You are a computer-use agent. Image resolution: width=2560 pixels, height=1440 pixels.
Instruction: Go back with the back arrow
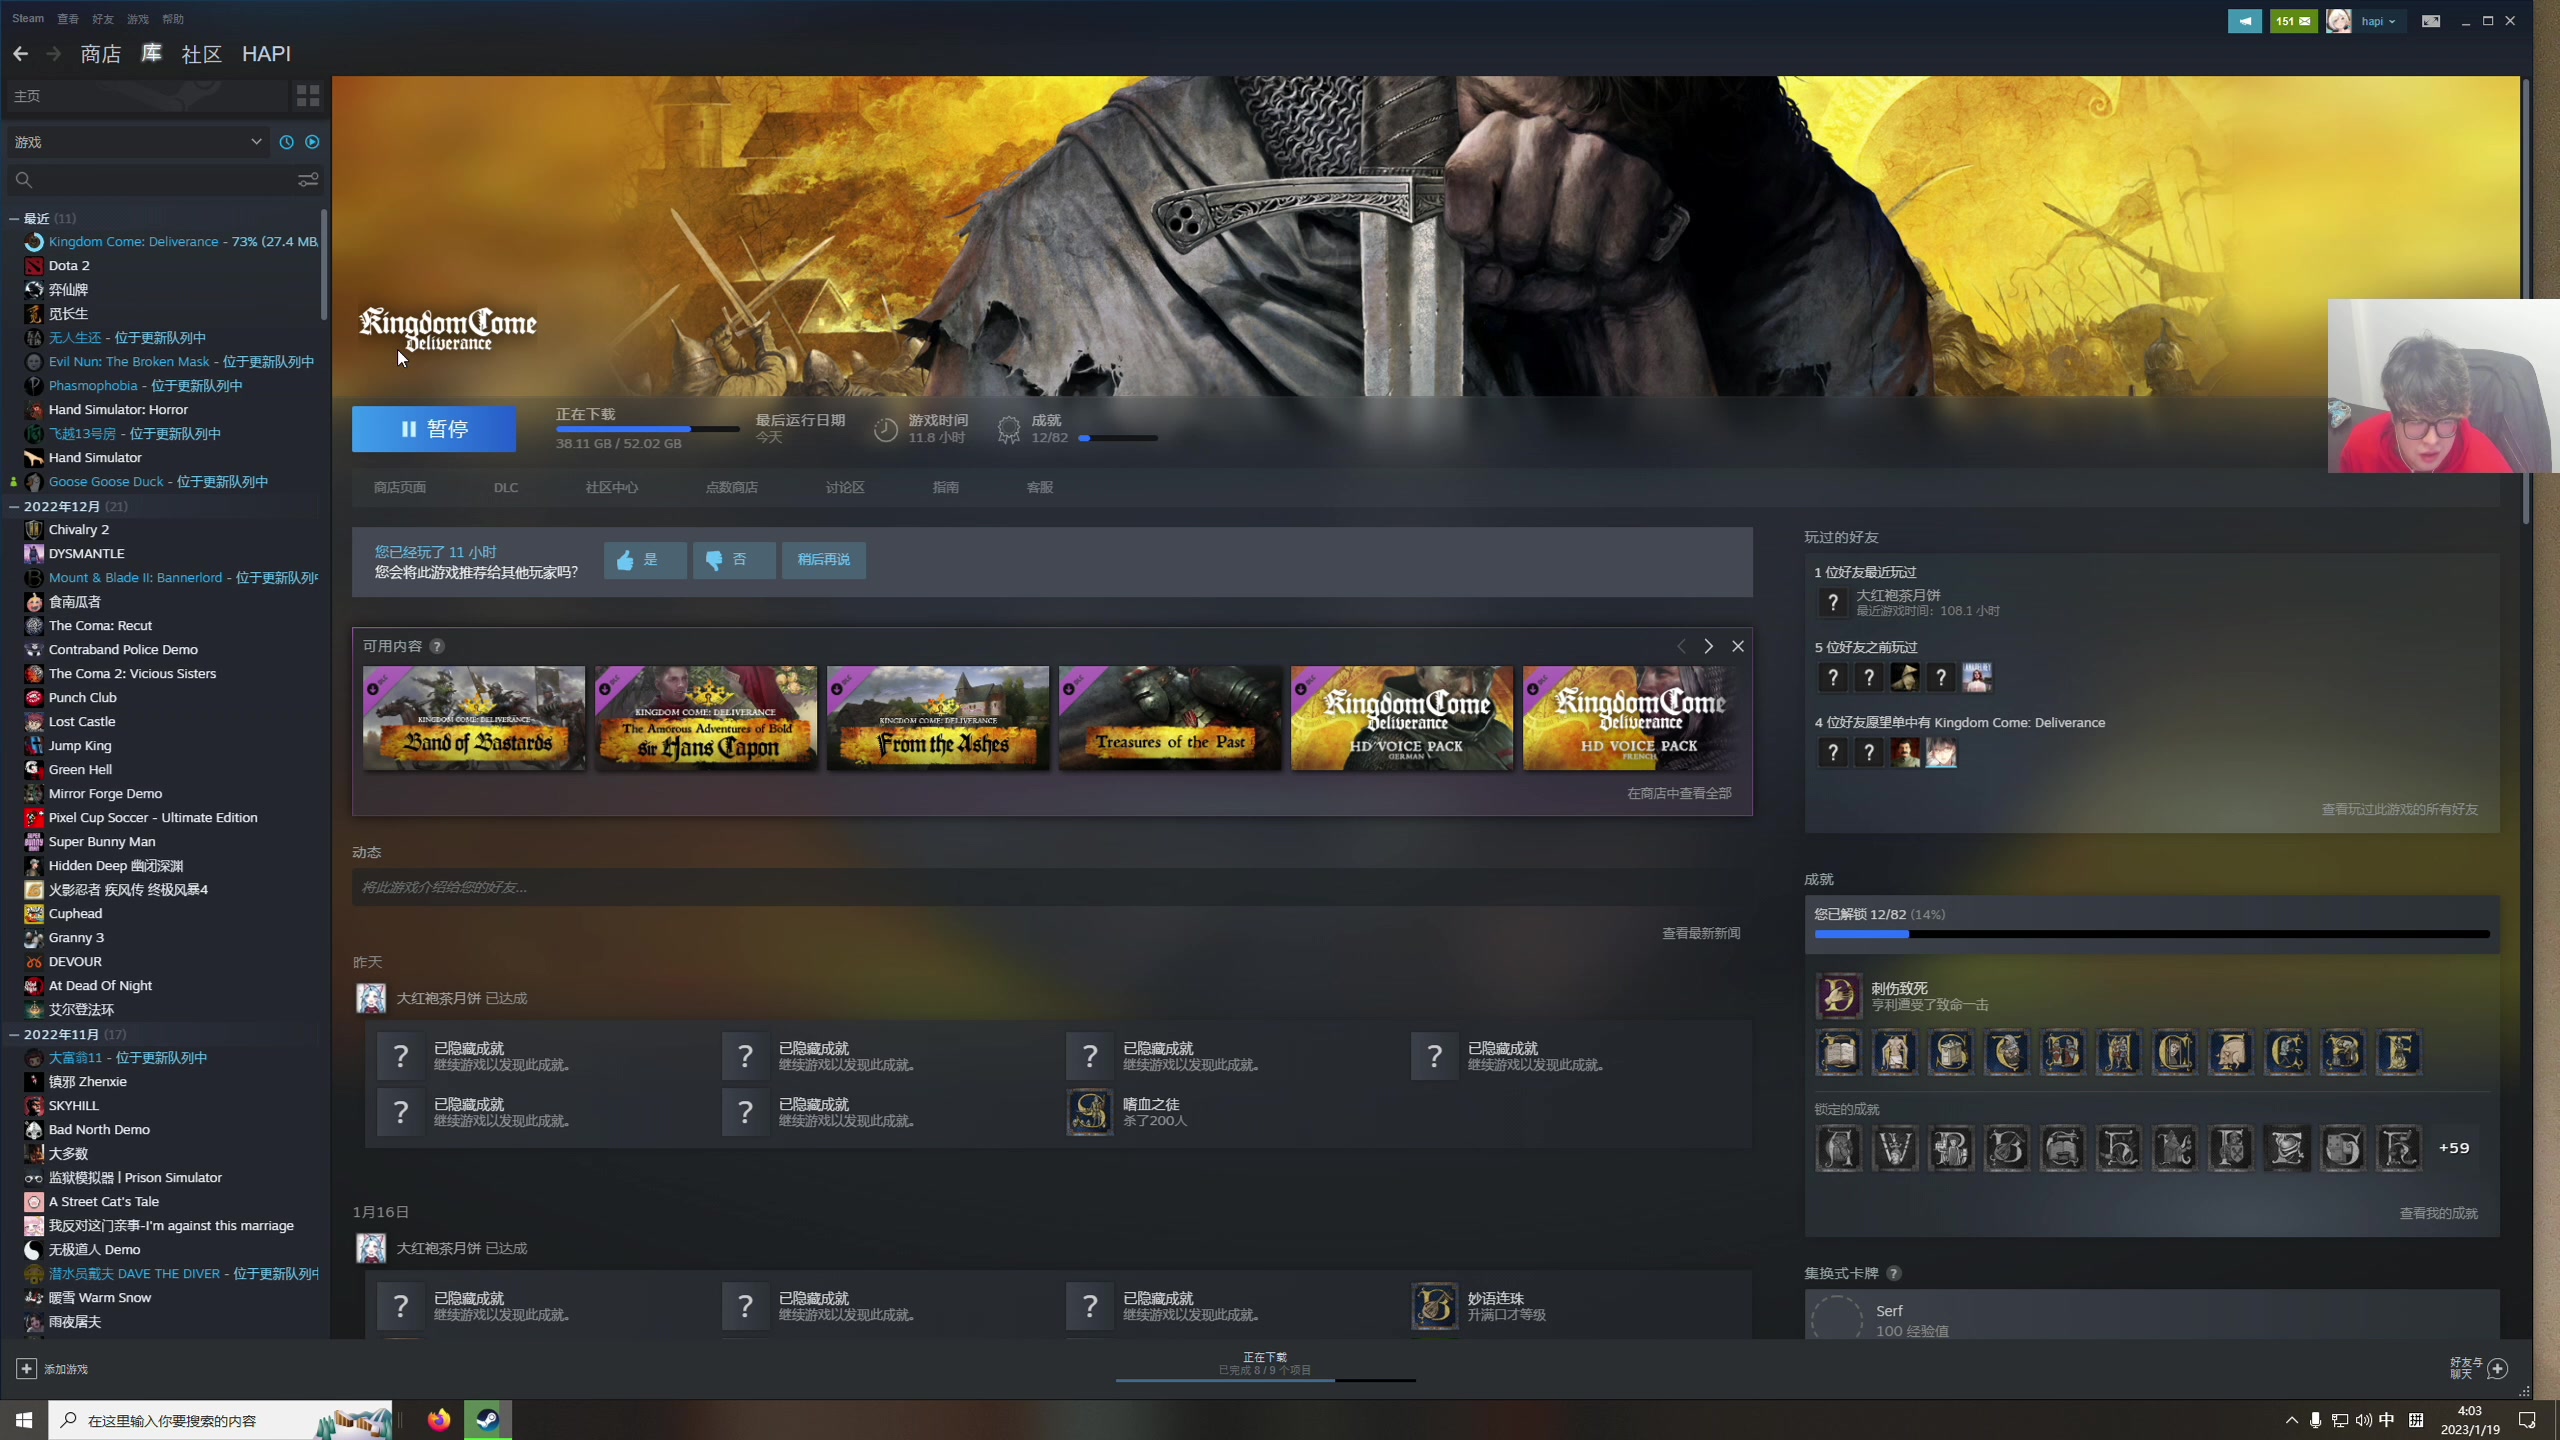point(20,54)
